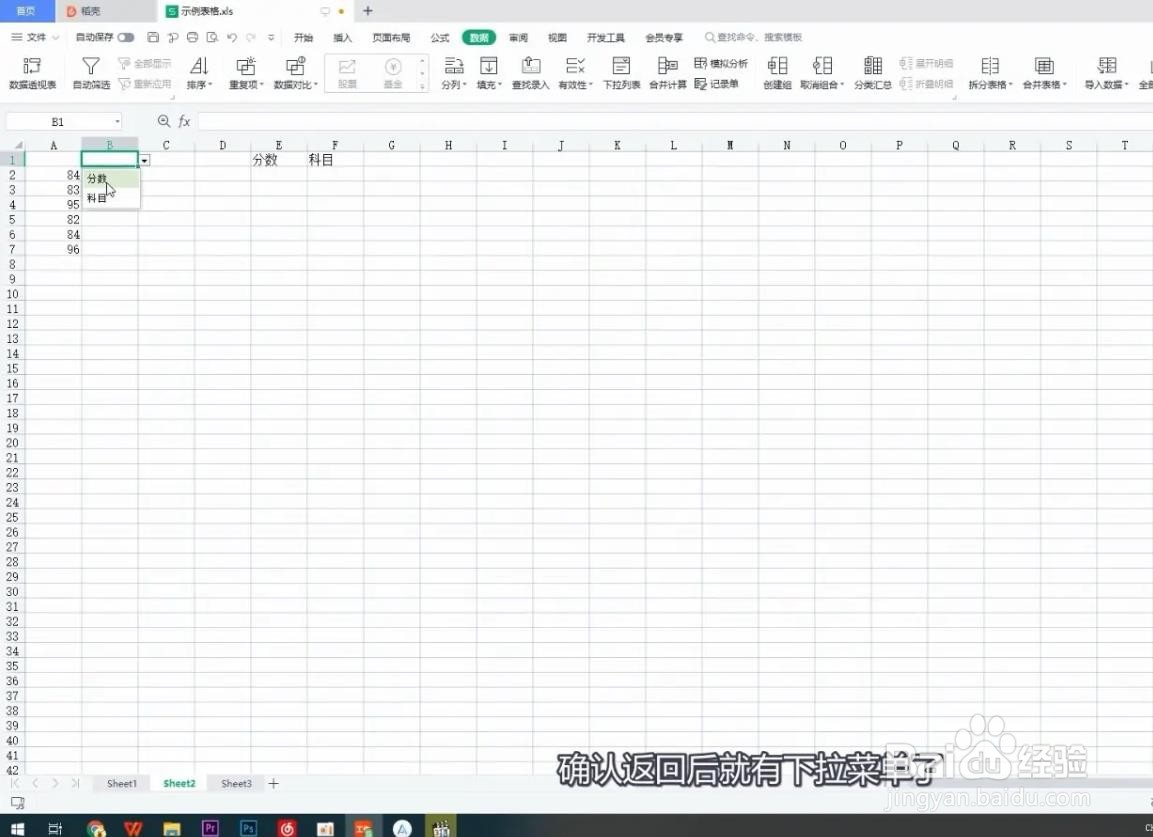The height and width of the screenshot is (837, 1153).
Task: Switch to the 插入 ribbon tab
Action: pyautogui.click(x=342, y=38)
